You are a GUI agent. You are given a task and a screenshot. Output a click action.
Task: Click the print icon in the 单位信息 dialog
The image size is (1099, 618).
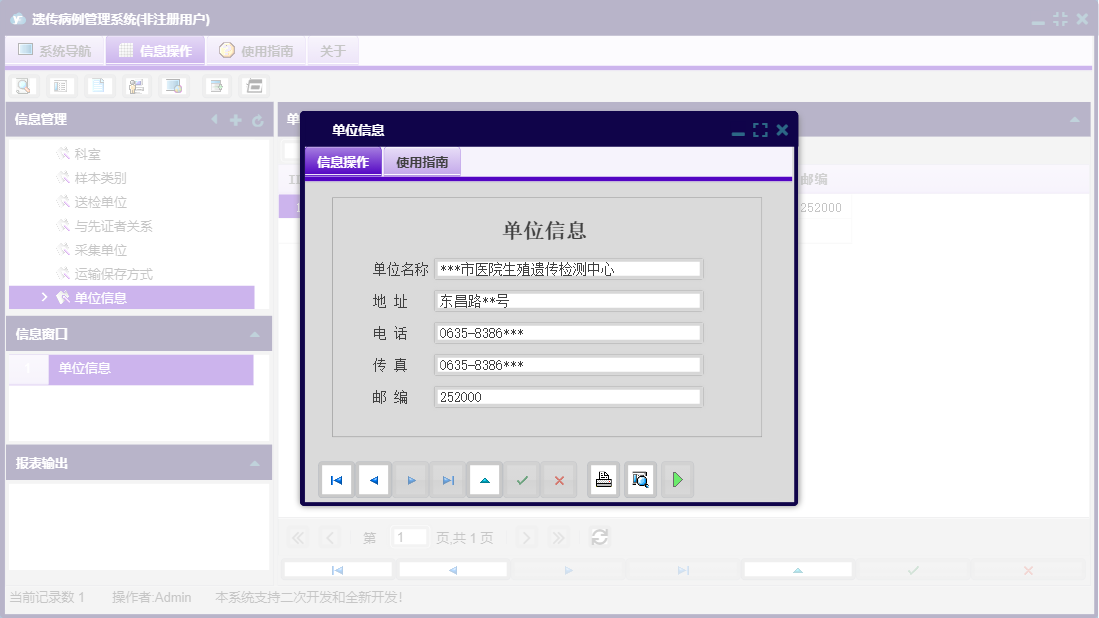(603, 479)
